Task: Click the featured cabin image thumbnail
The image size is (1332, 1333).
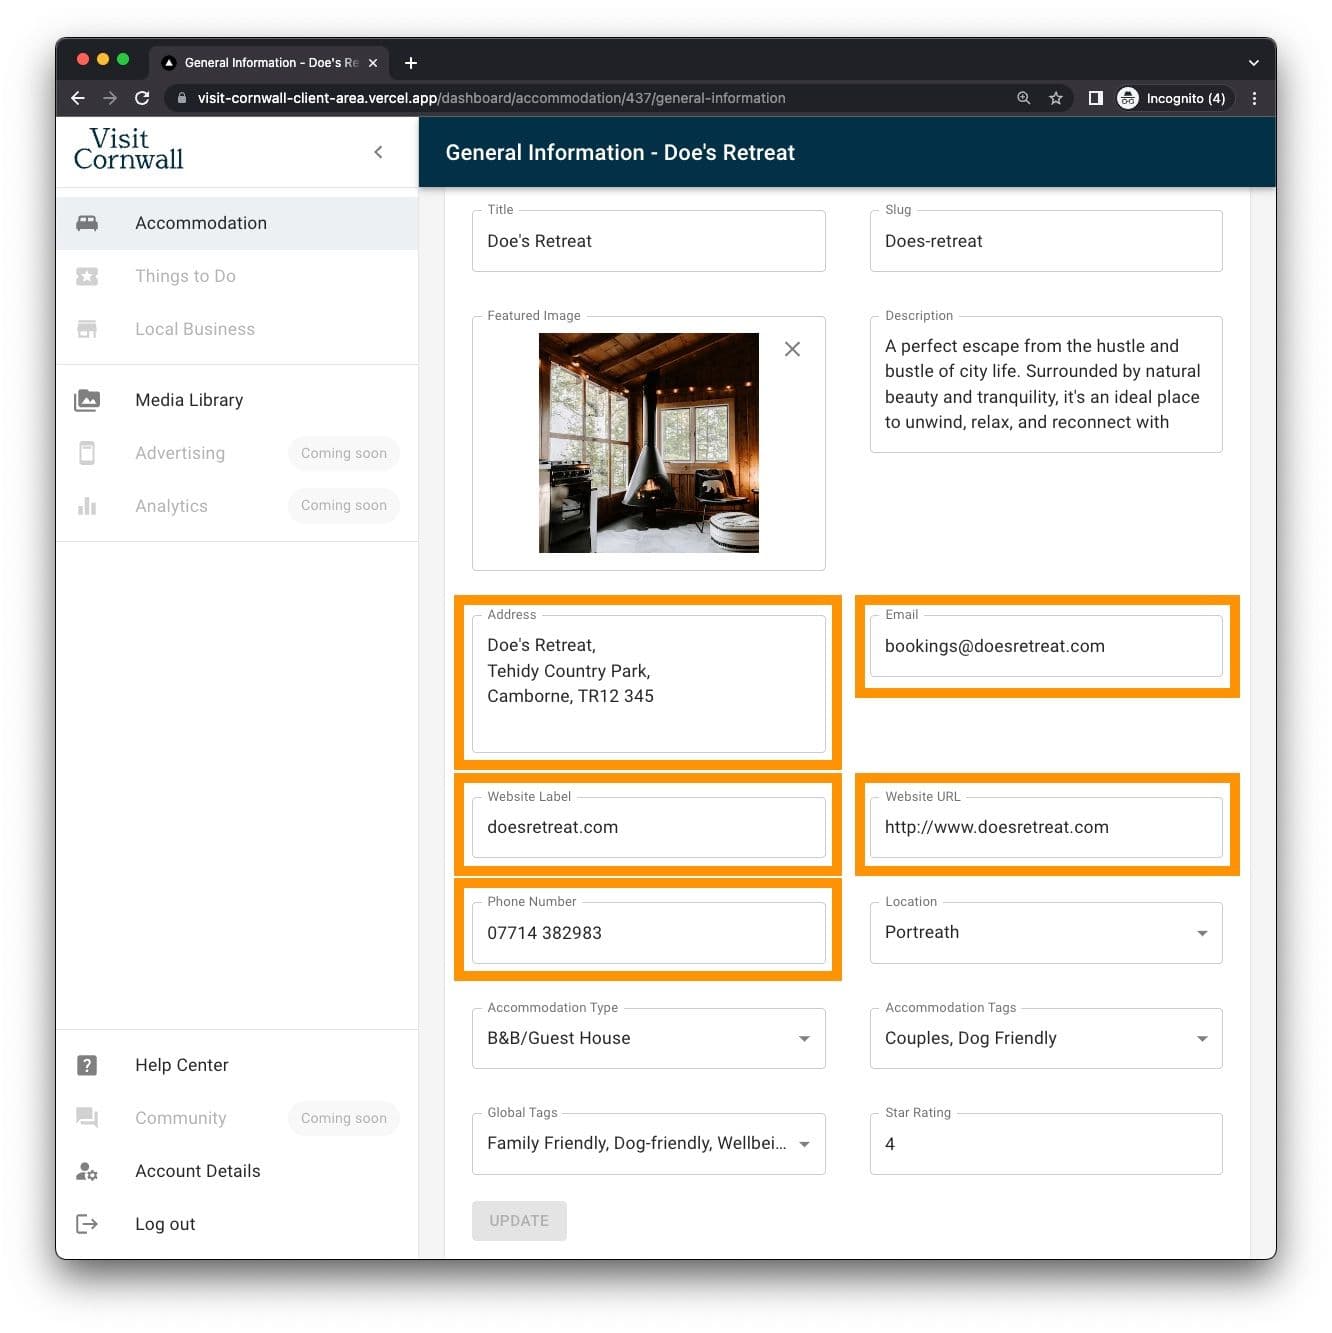Action: click(x=648, y=443)
